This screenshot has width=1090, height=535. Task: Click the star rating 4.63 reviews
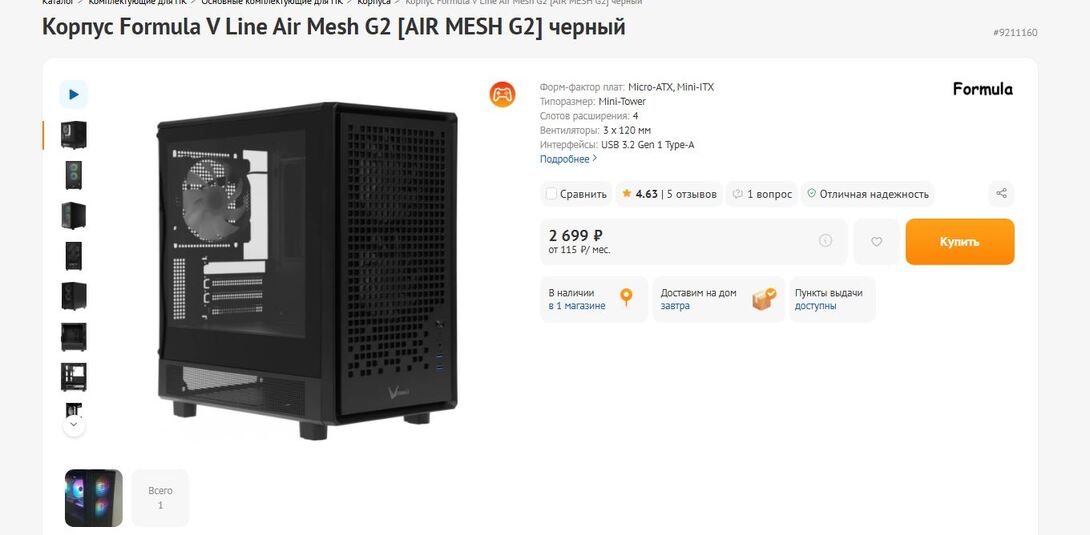pos(668,194)
